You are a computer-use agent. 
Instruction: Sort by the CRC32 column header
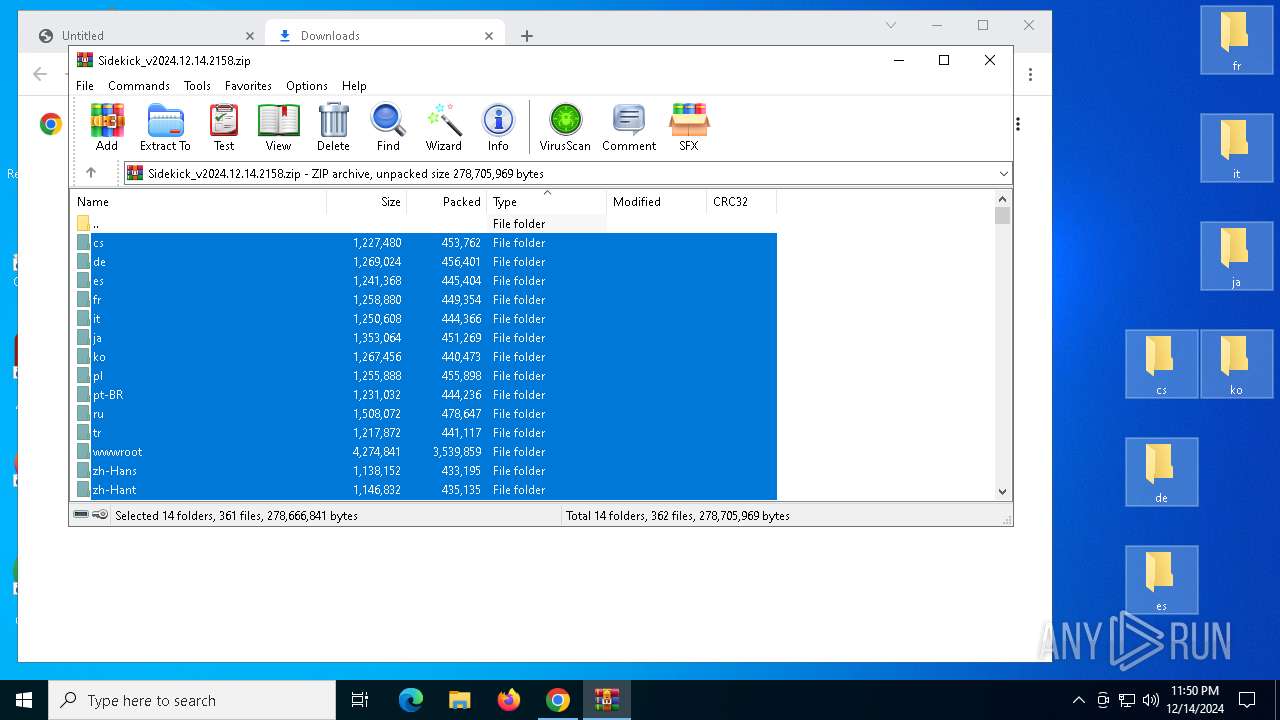tap(741, 202)
